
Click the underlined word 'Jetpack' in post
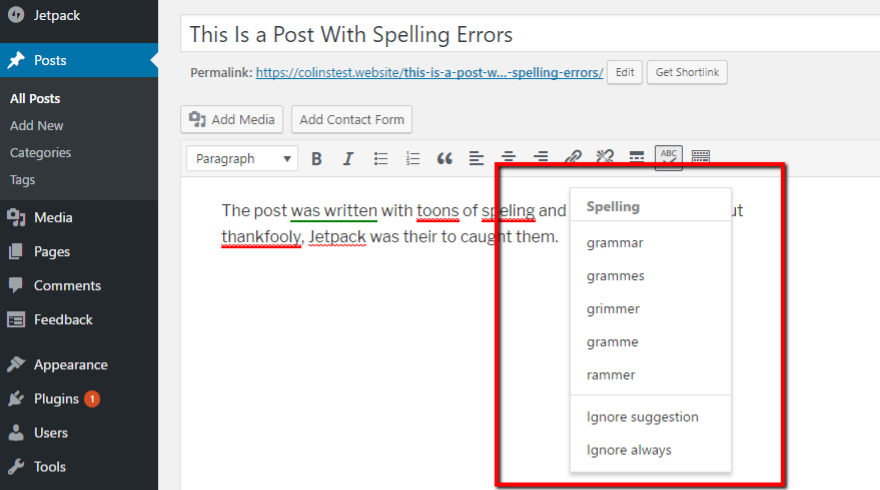[337, 237]
